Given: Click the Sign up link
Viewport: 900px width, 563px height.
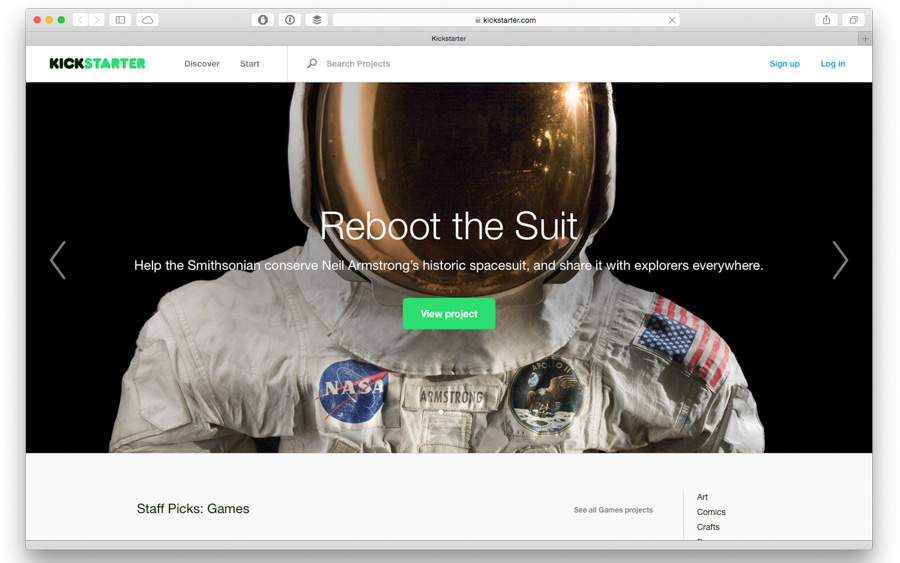Looking at the screenshot, I should coord(784,64).
